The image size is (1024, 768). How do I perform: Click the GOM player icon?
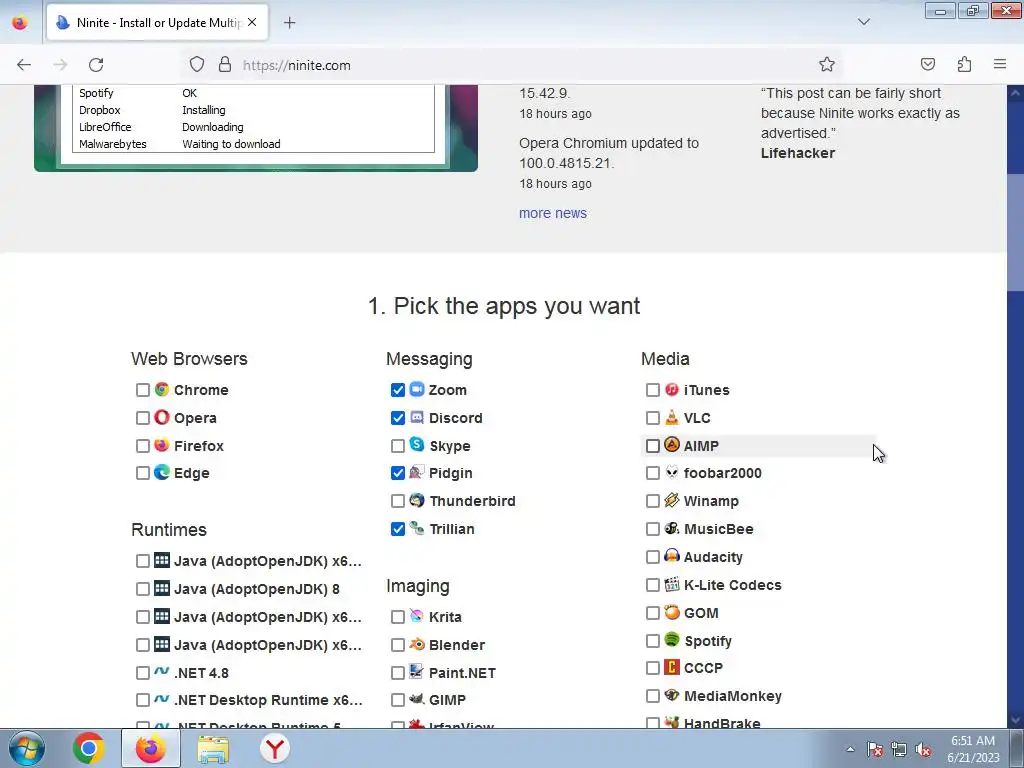tap(672, 613)
